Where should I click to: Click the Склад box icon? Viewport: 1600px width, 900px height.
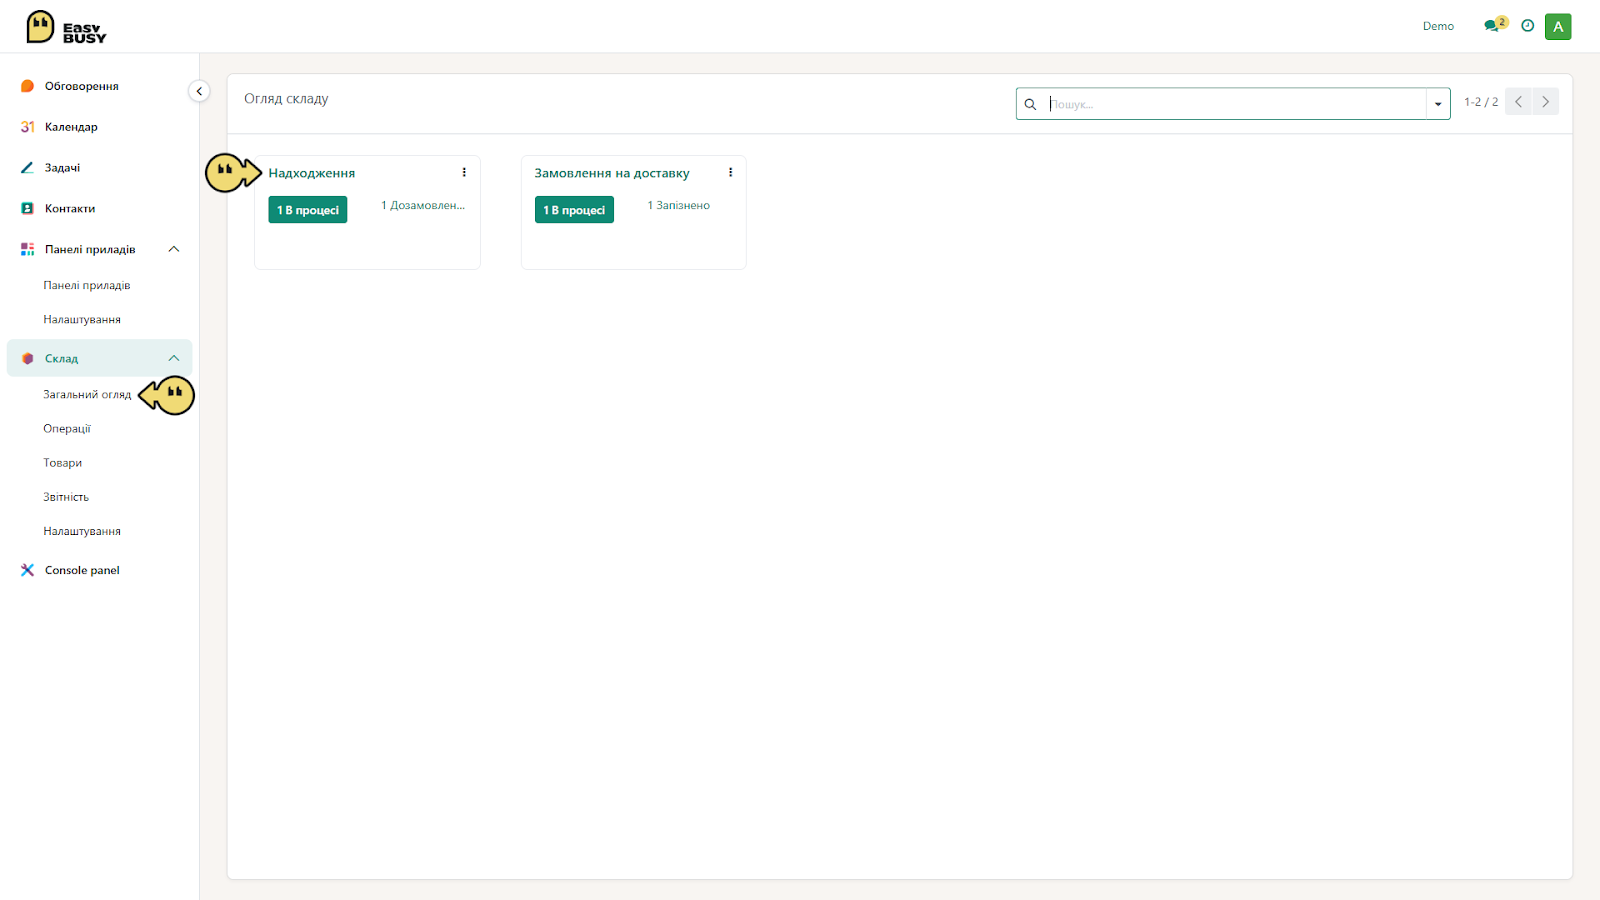click(28, 358)
